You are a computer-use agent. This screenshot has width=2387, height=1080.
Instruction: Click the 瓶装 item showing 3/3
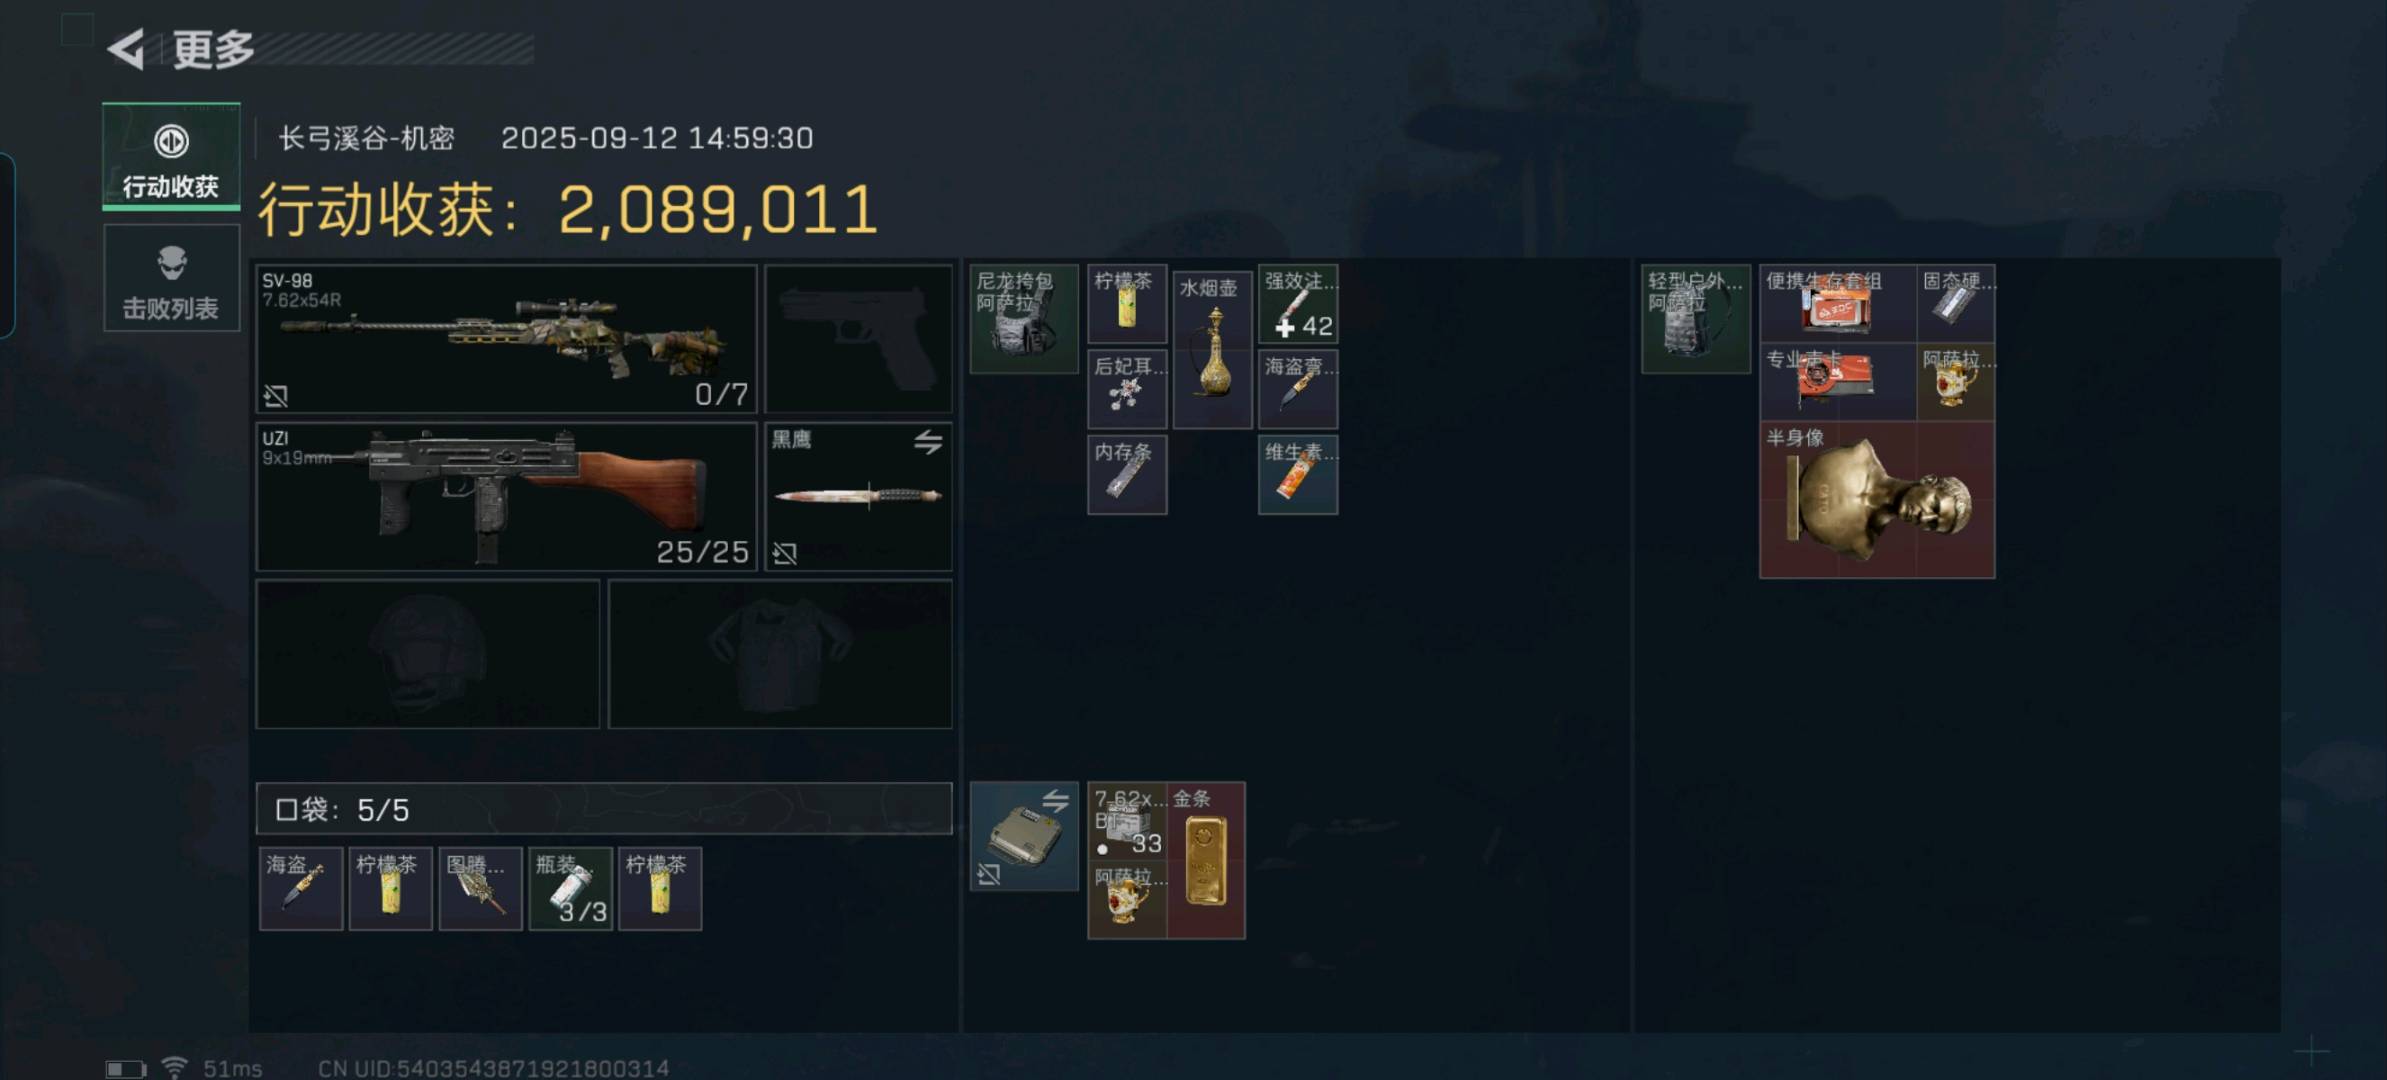(x=570, y=889)
